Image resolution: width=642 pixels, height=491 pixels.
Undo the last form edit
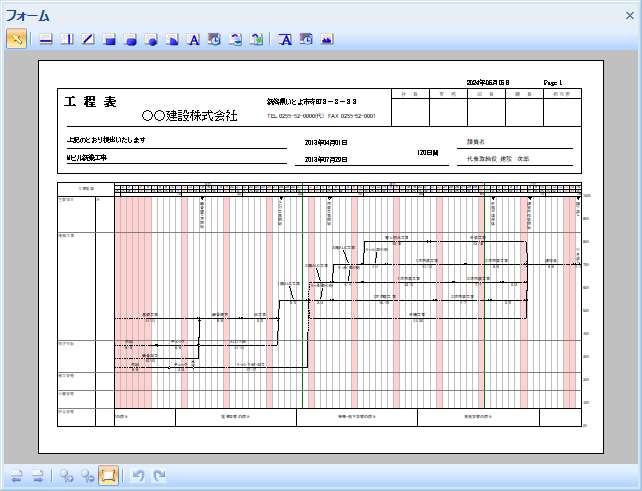click(138, 476)
